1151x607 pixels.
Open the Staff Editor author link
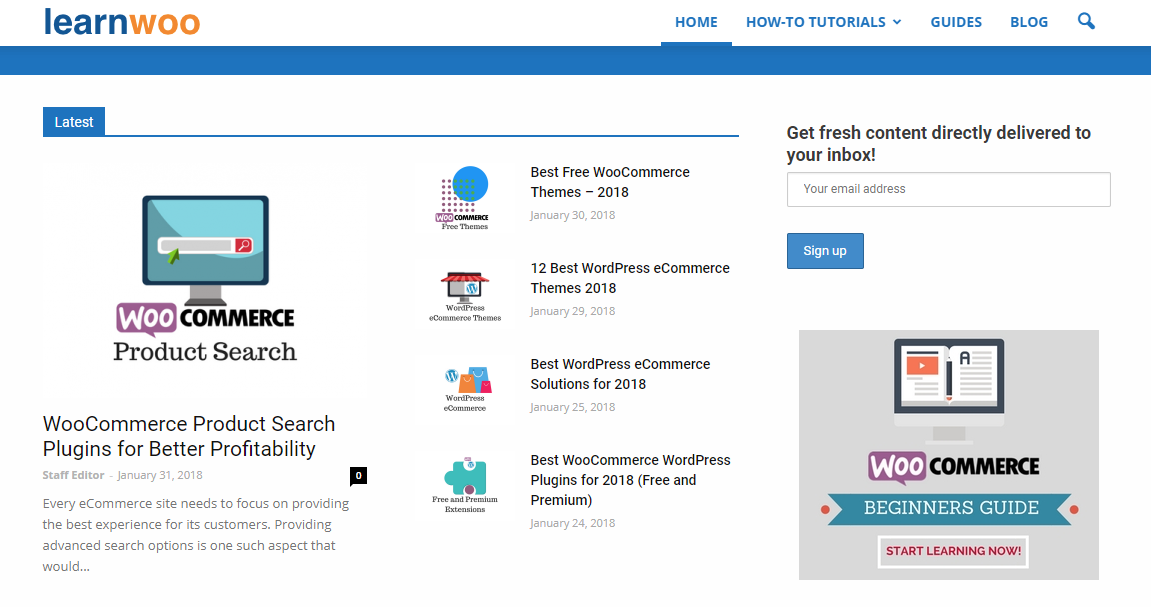[73, 475]
